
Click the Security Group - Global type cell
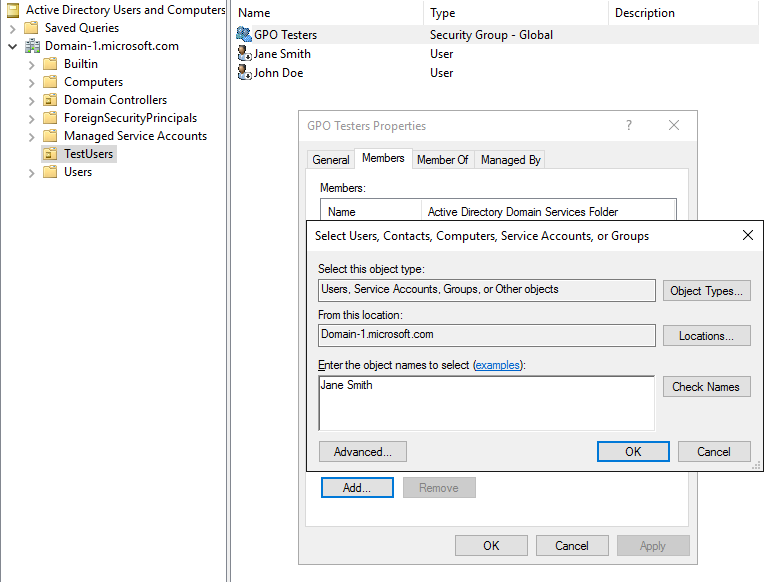(x=491, y=35)
